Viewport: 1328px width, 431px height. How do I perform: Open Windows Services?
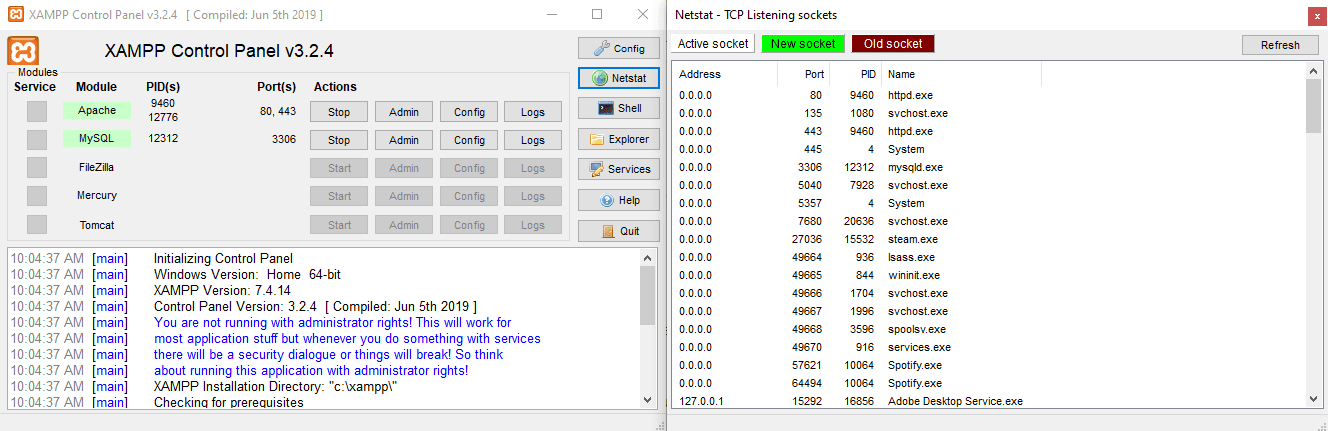619,169
